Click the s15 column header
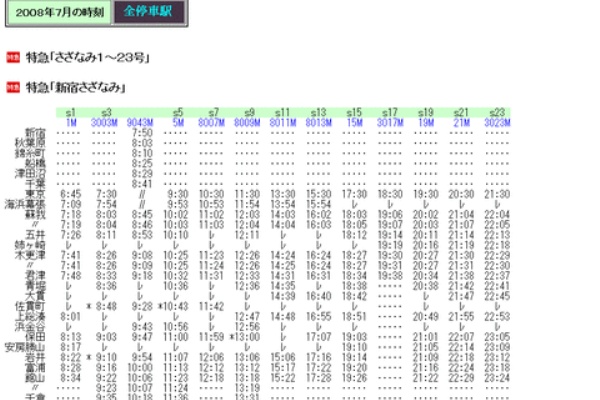600x400 pixels. [354, 113]
